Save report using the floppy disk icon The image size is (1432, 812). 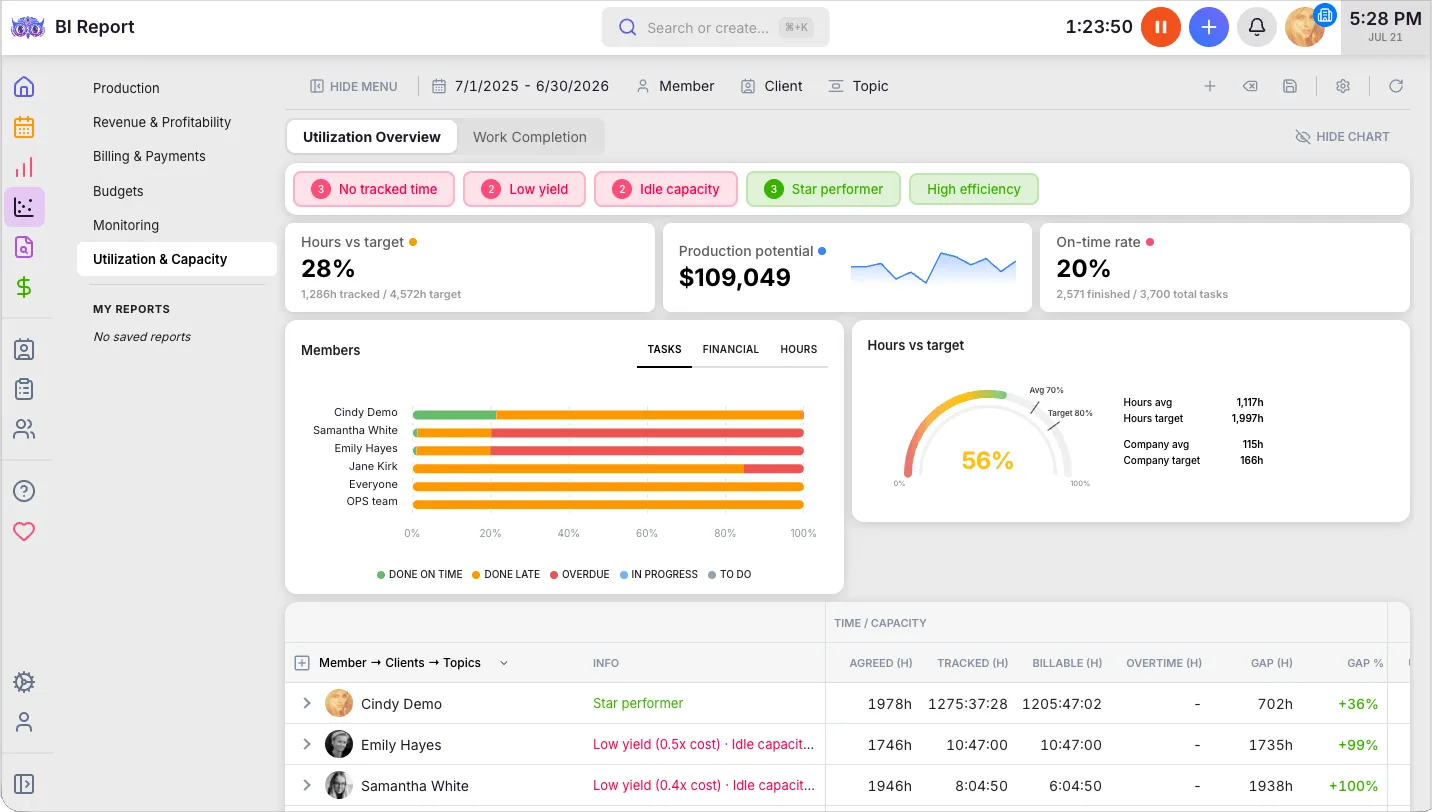pyautogui.click(x=1290, y=86)
